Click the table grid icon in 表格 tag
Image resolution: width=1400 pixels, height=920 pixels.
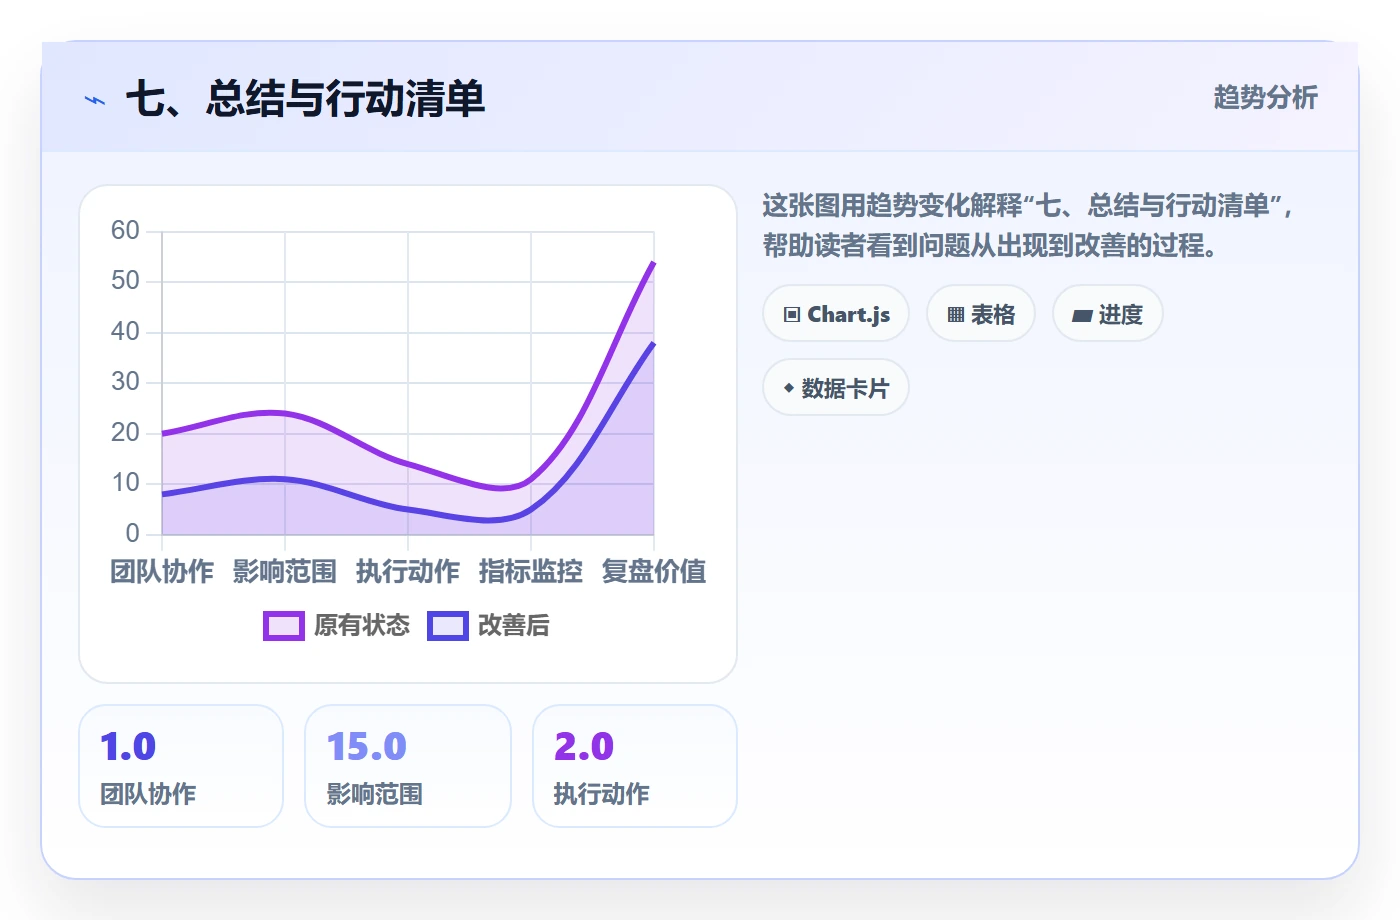(x=956, y=315)
